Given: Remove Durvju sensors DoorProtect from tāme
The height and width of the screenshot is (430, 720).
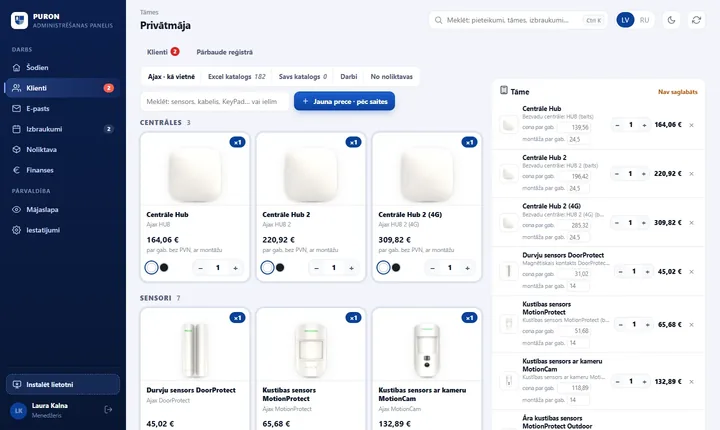Looking at the screenshot, I should [x=692, y=272].
